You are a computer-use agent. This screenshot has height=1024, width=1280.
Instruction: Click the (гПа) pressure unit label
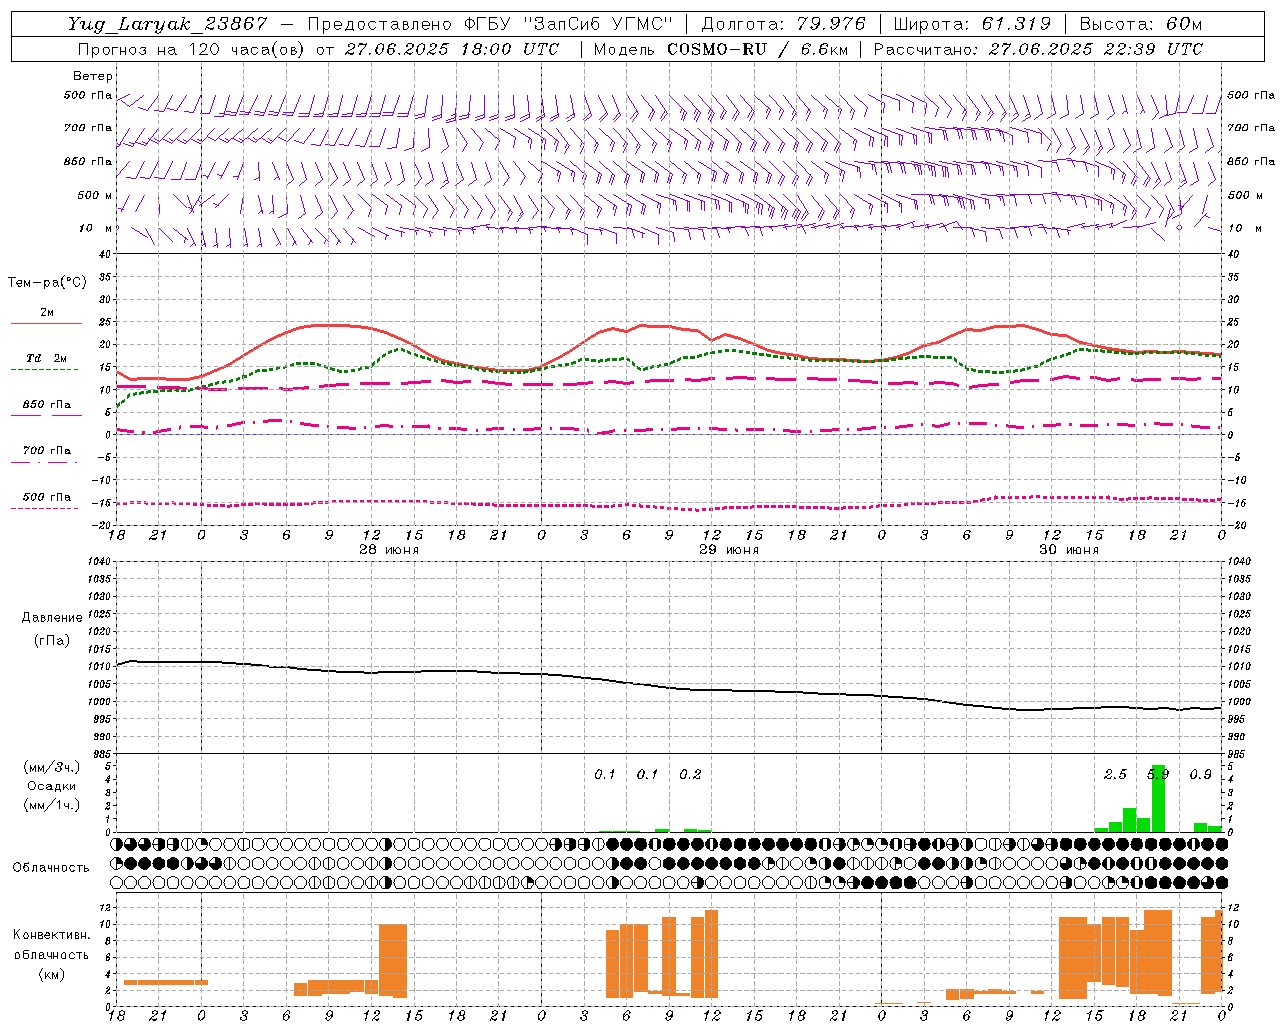(52, 639)
